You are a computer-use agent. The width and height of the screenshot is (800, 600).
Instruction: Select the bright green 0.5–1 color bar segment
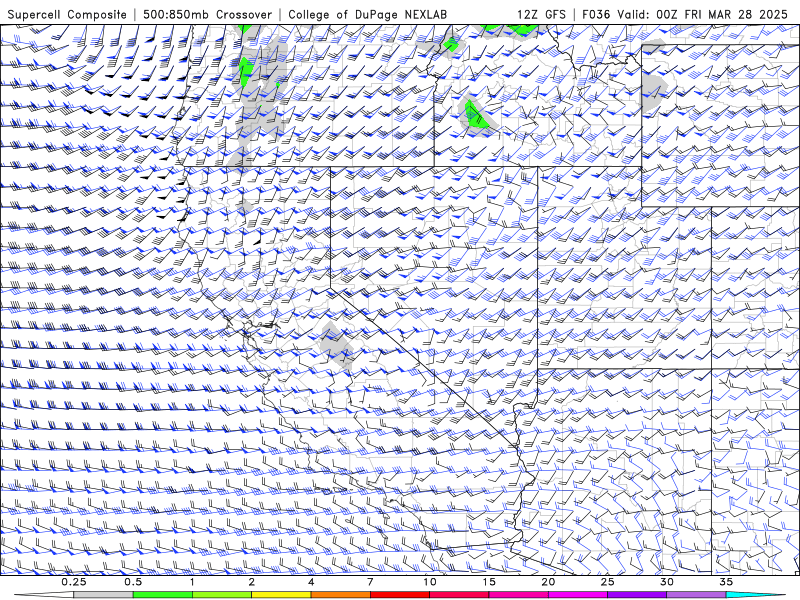pos(162,595)
